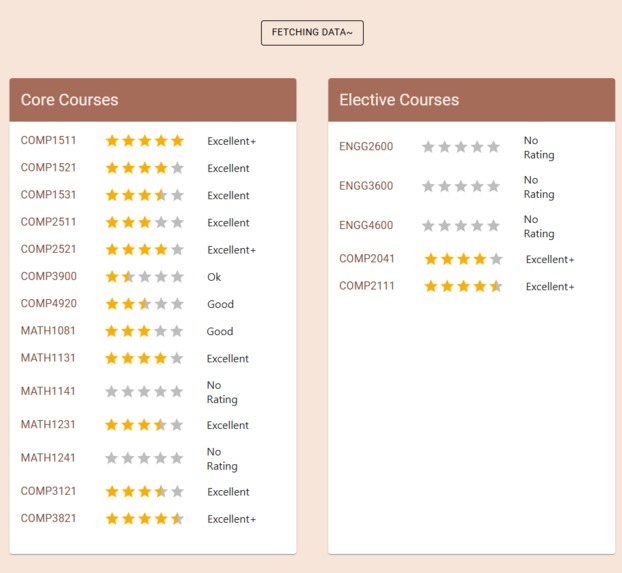
Task: Click the fifth grey star for ENGG4600
Action: (493, 225)
